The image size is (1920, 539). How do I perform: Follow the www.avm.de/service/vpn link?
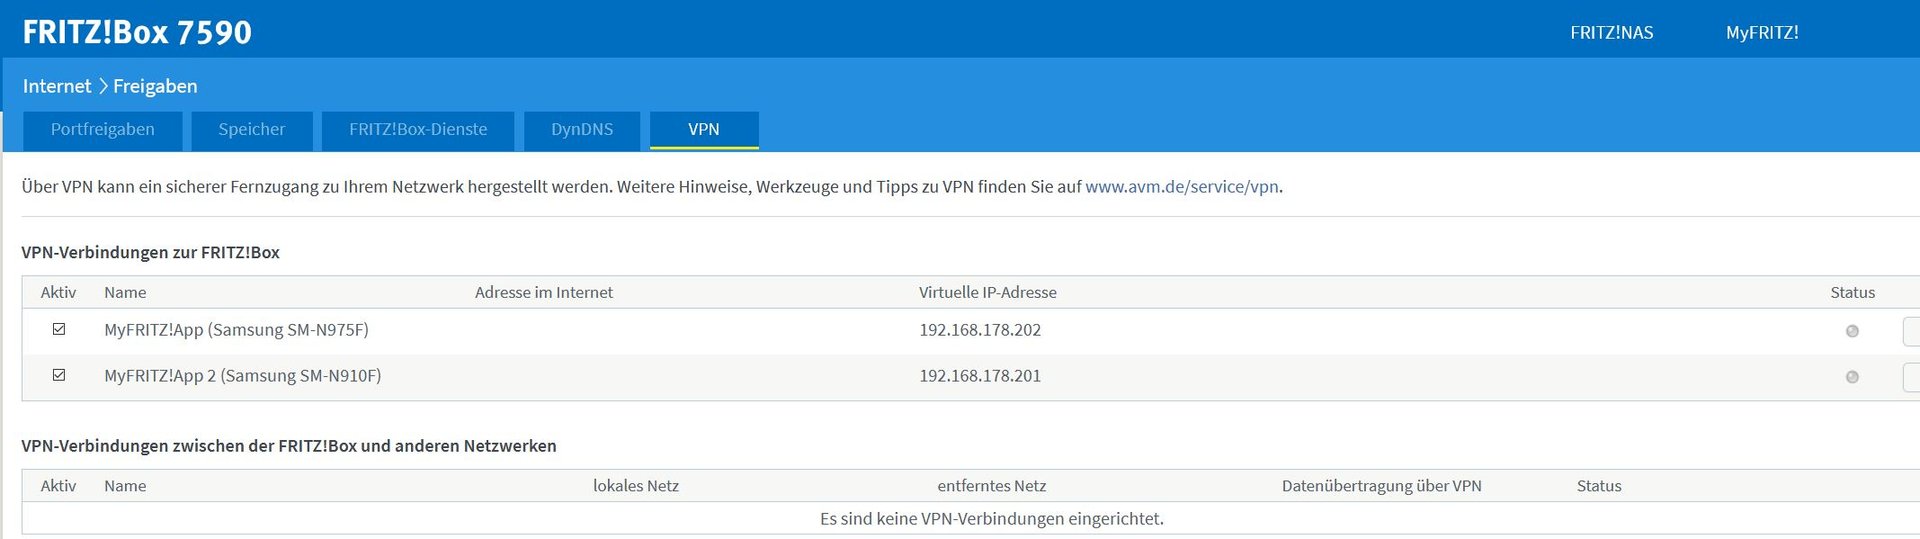(x=1182, y=187)
